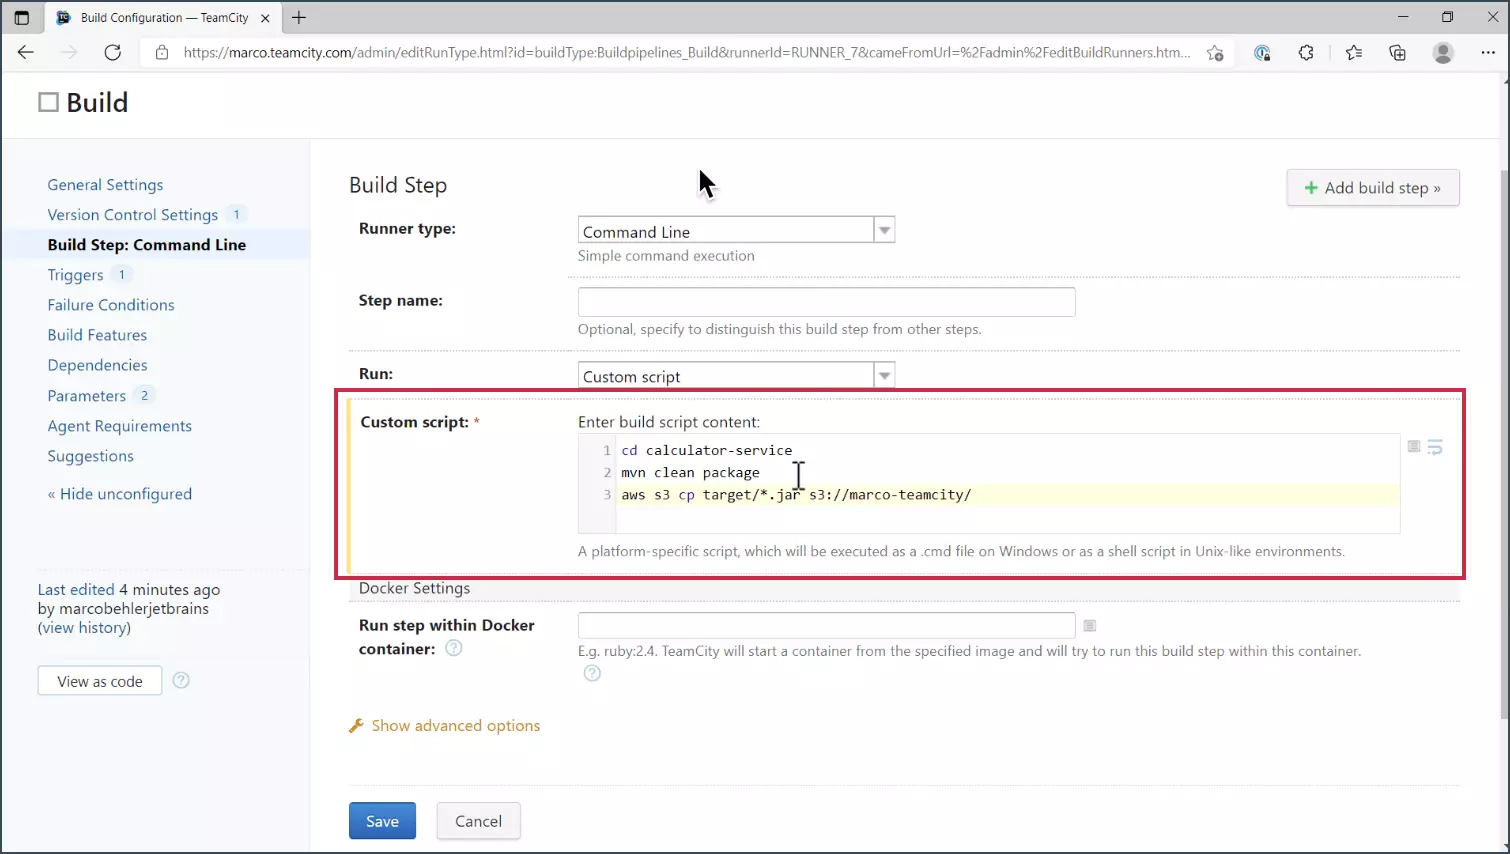Viewport: 1510px width, 854px height.
Task: Expand the Runner type dropdown
Action: click(884, 231)
